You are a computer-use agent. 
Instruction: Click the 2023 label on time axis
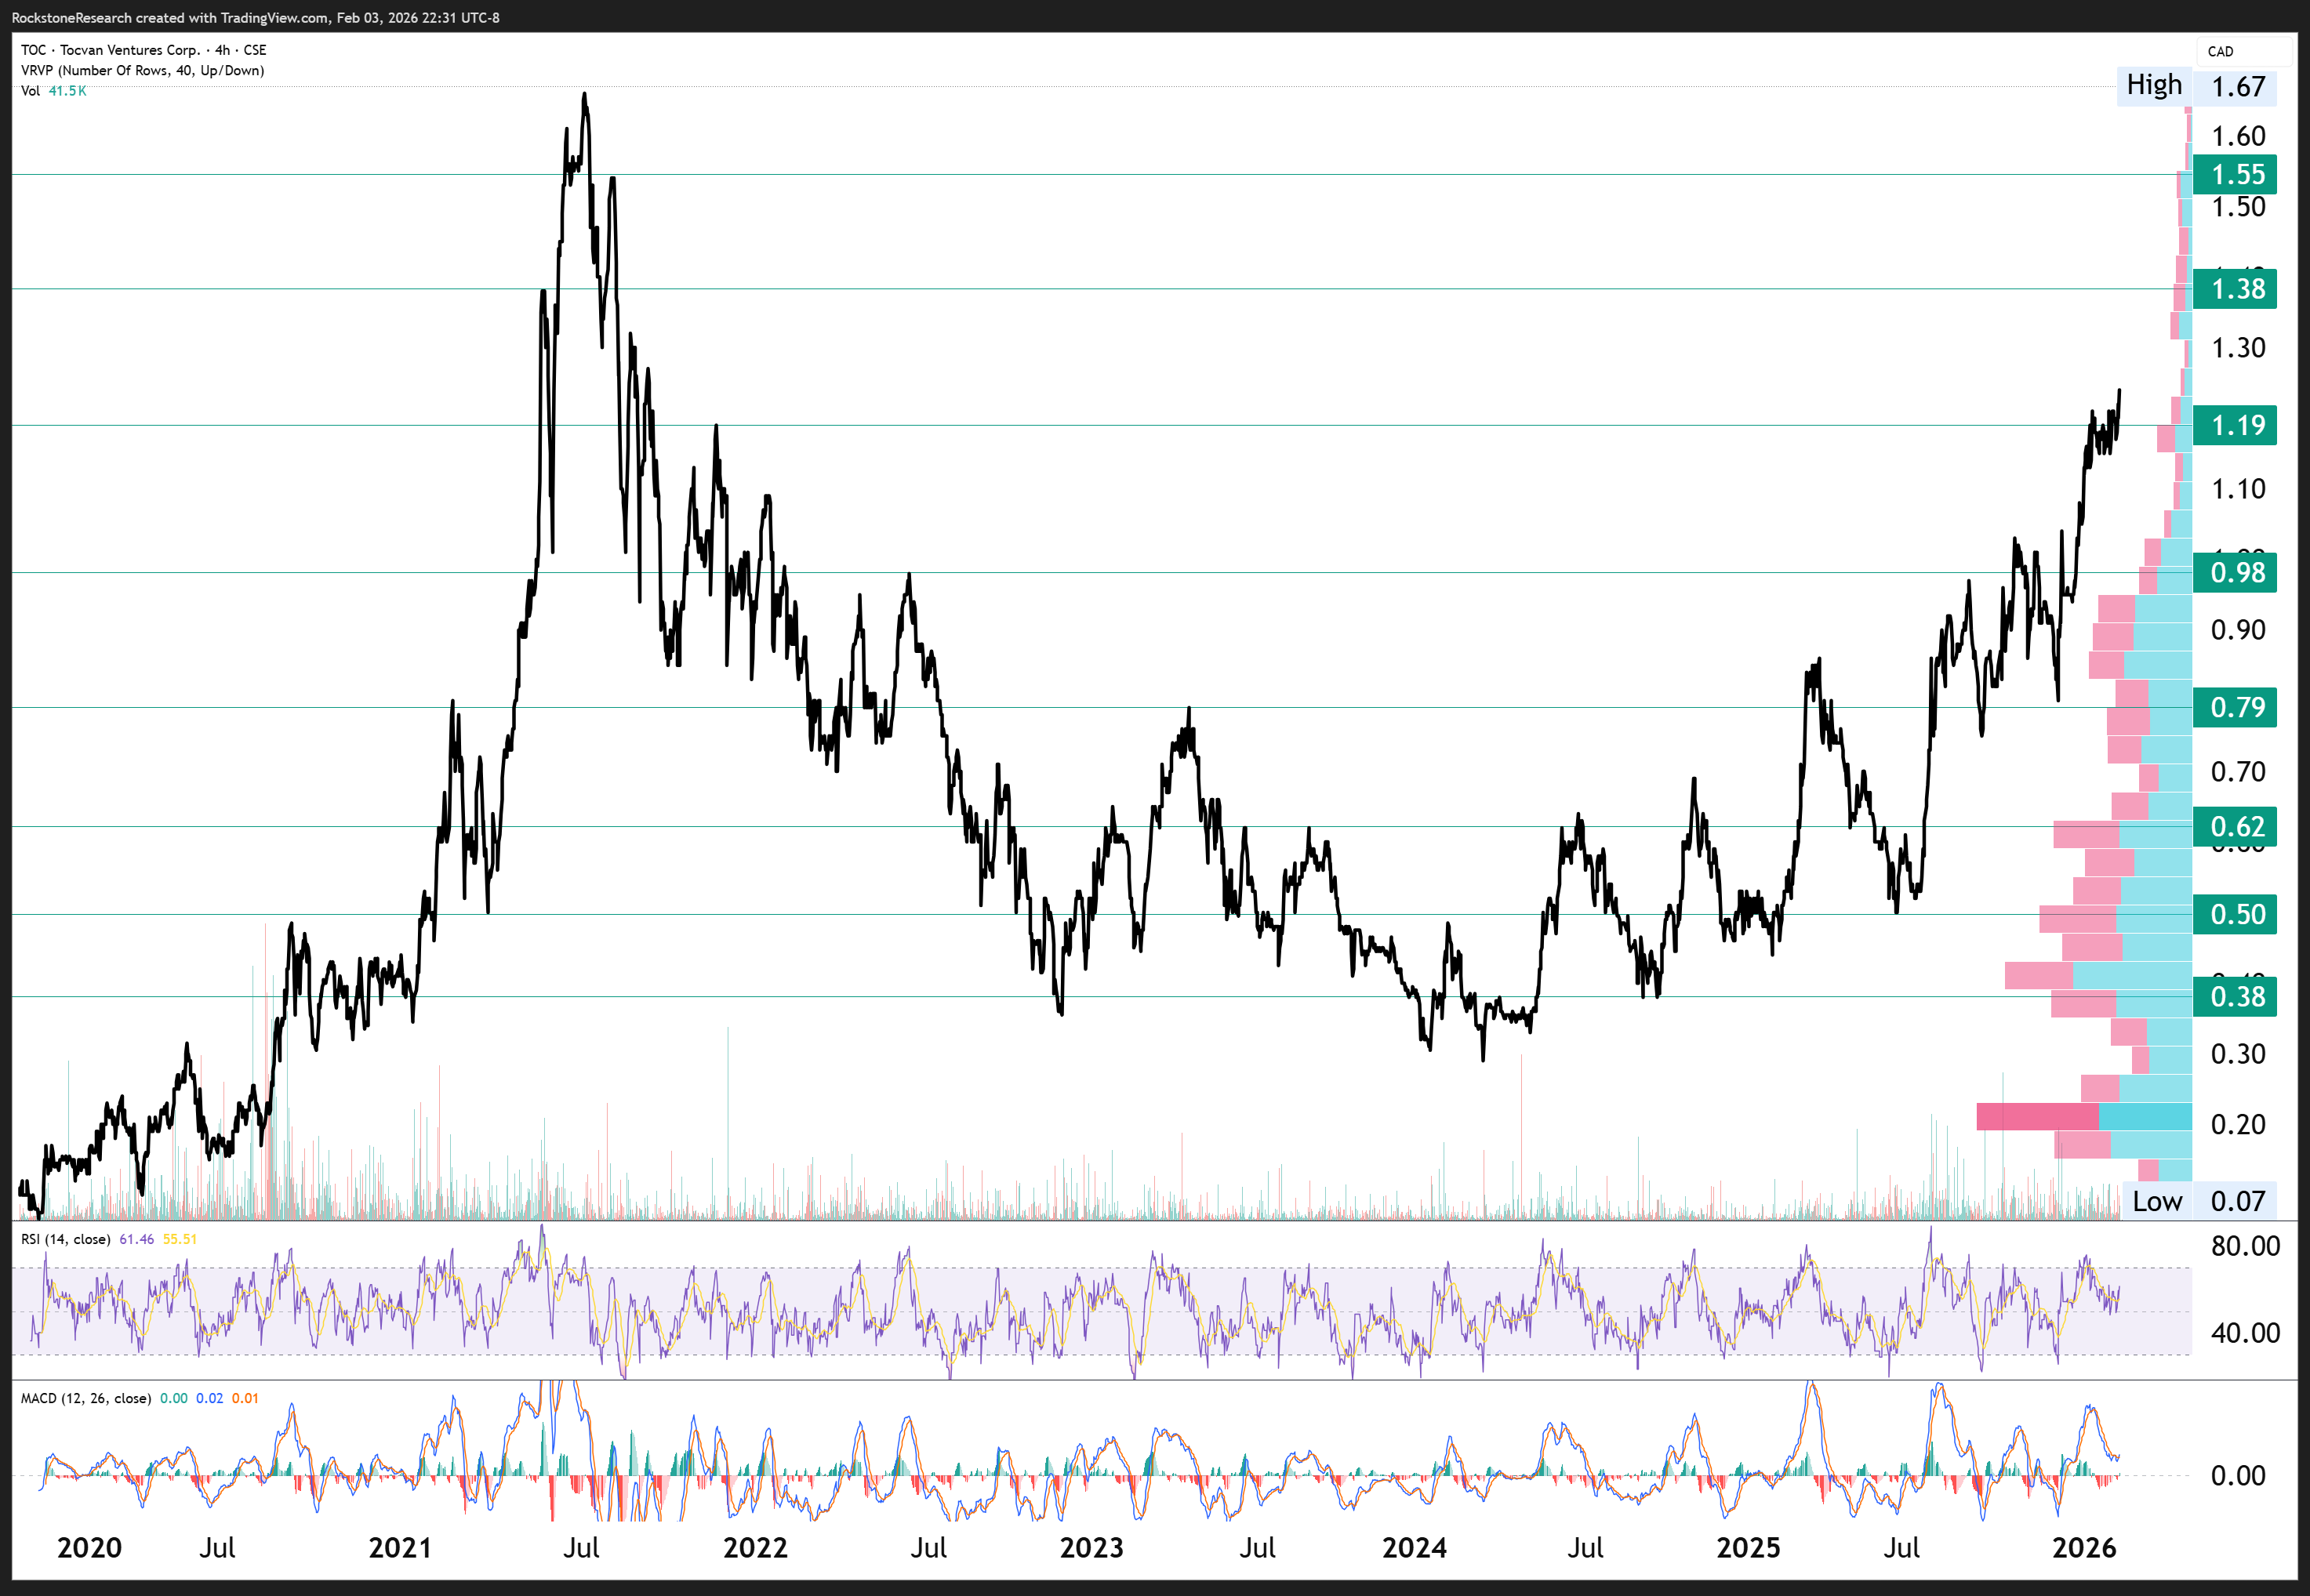[x=1091, y=1548]
